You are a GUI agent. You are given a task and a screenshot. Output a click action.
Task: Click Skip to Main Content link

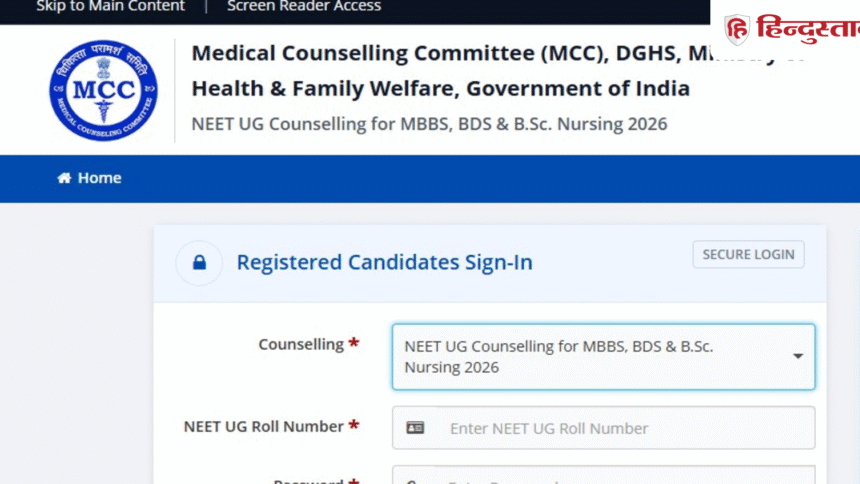coord(110,7)
